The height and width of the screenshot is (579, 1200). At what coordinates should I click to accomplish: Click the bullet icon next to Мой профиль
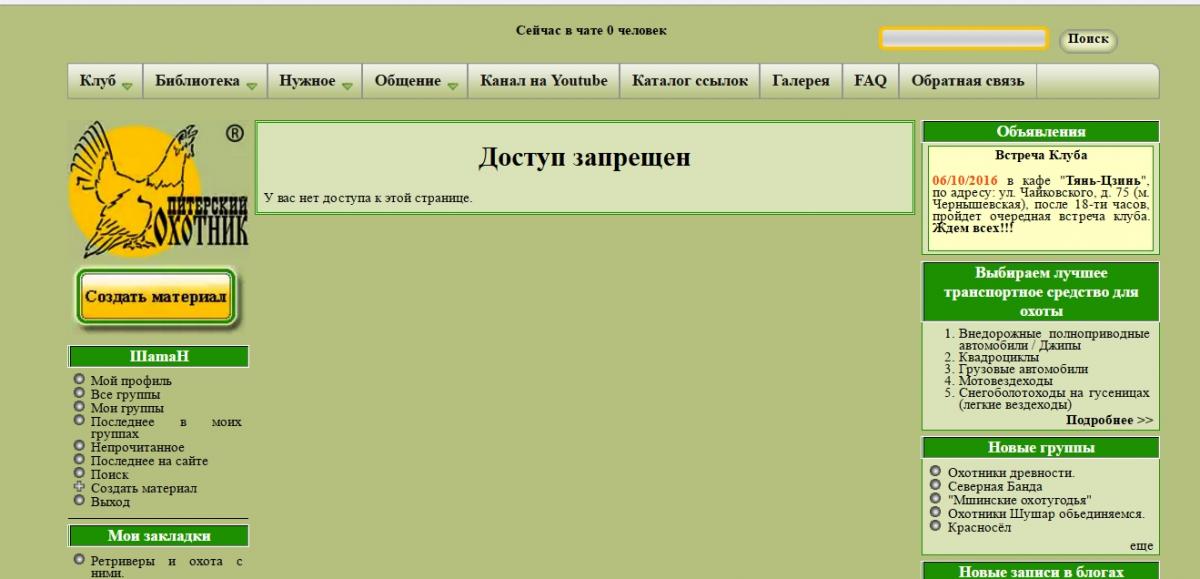[x=79, y=380]
